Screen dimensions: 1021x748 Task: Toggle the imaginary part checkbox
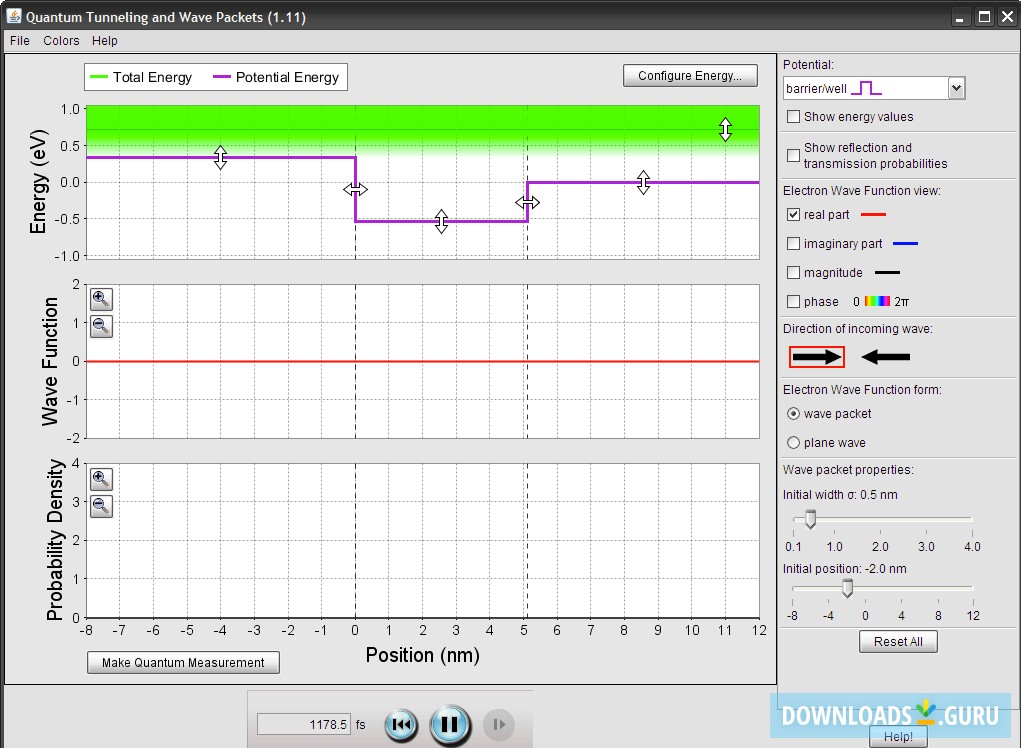tap(793, 243)
